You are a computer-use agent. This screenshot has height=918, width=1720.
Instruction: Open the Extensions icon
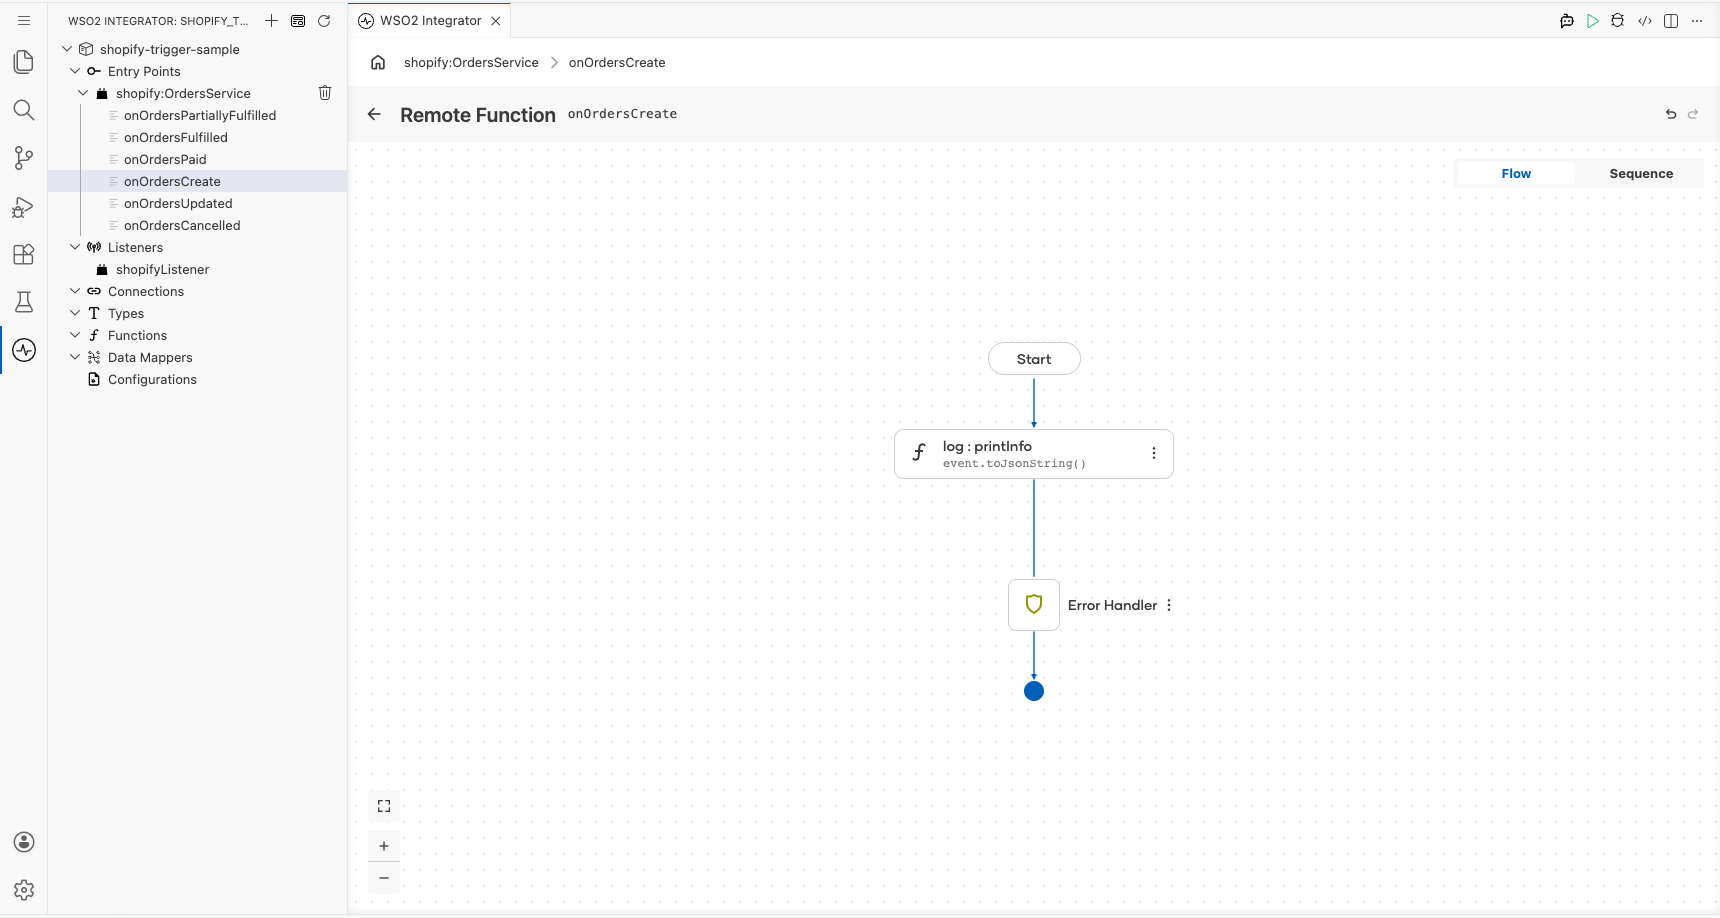coord(24,254)
